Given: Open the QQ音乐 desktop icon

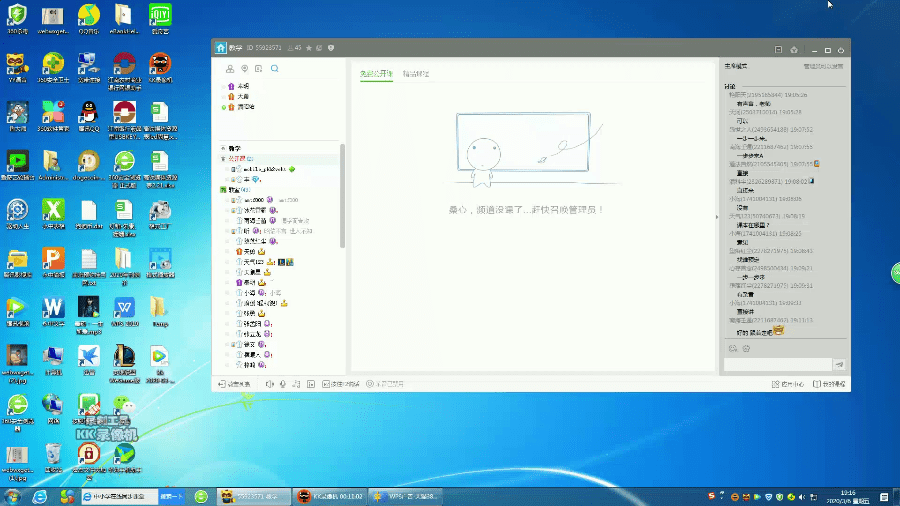Looking at the screenshot, I should (x=88, y=19).
